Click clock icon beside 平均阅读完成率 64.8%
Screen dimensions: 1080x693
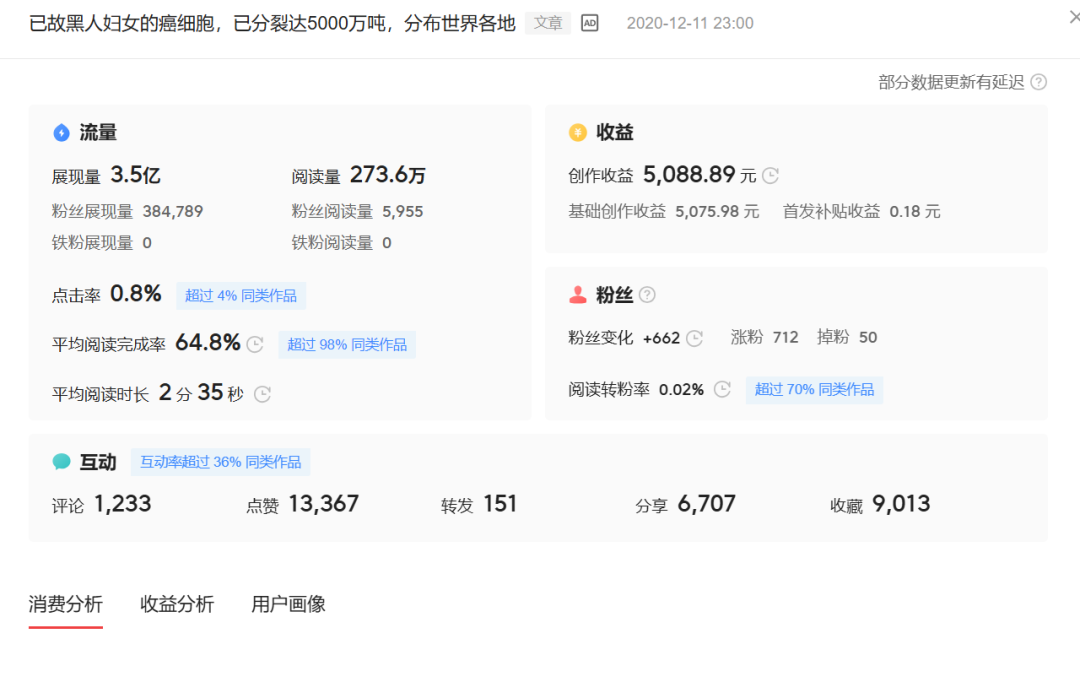[x=255, y=344]
